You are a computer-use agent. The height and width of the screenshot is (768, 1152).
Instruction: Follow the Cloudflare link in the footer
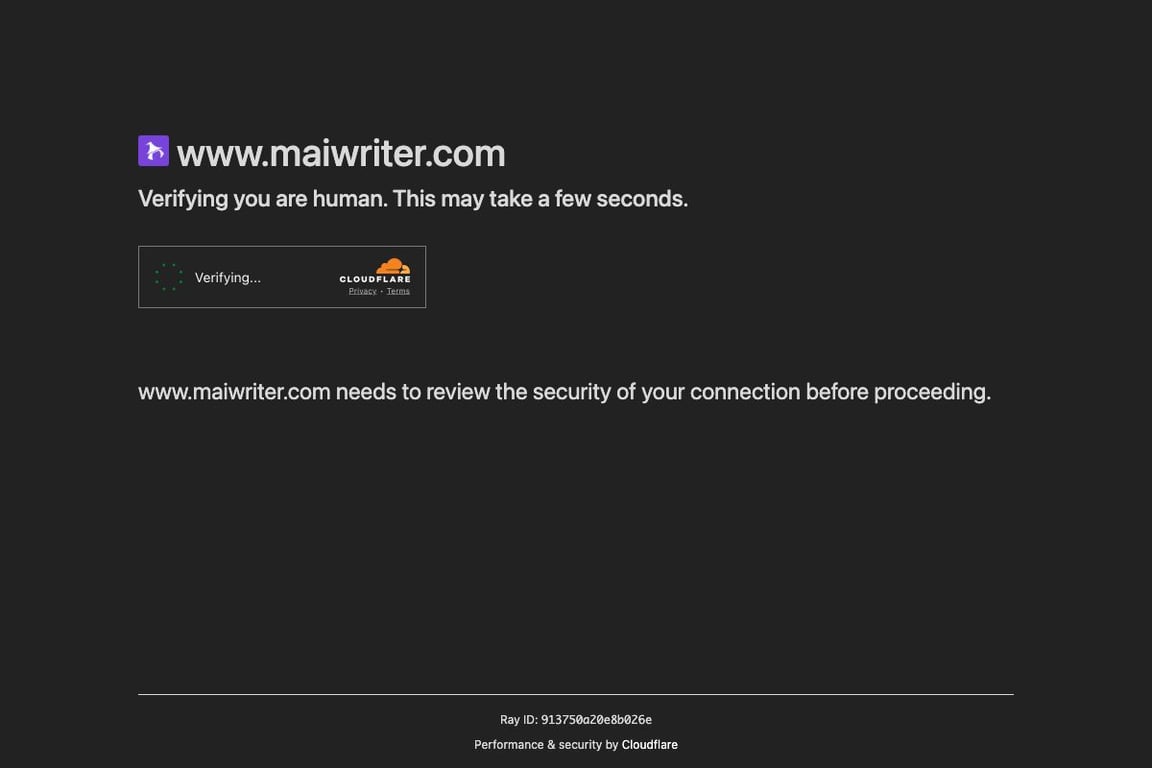[649, 744]
